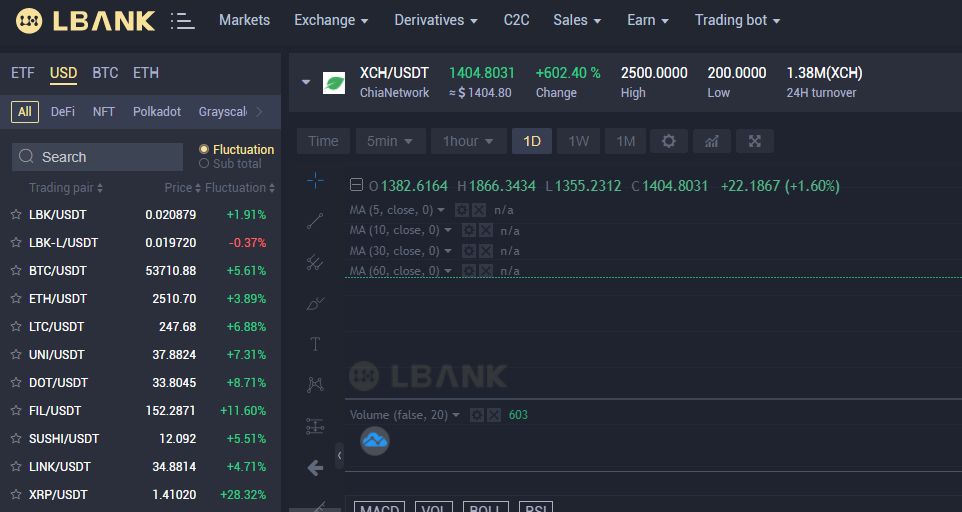This screenshot has height=512, width=962.
Task: Favorite the XRP/USDT pair star
Action: point(16,494)
